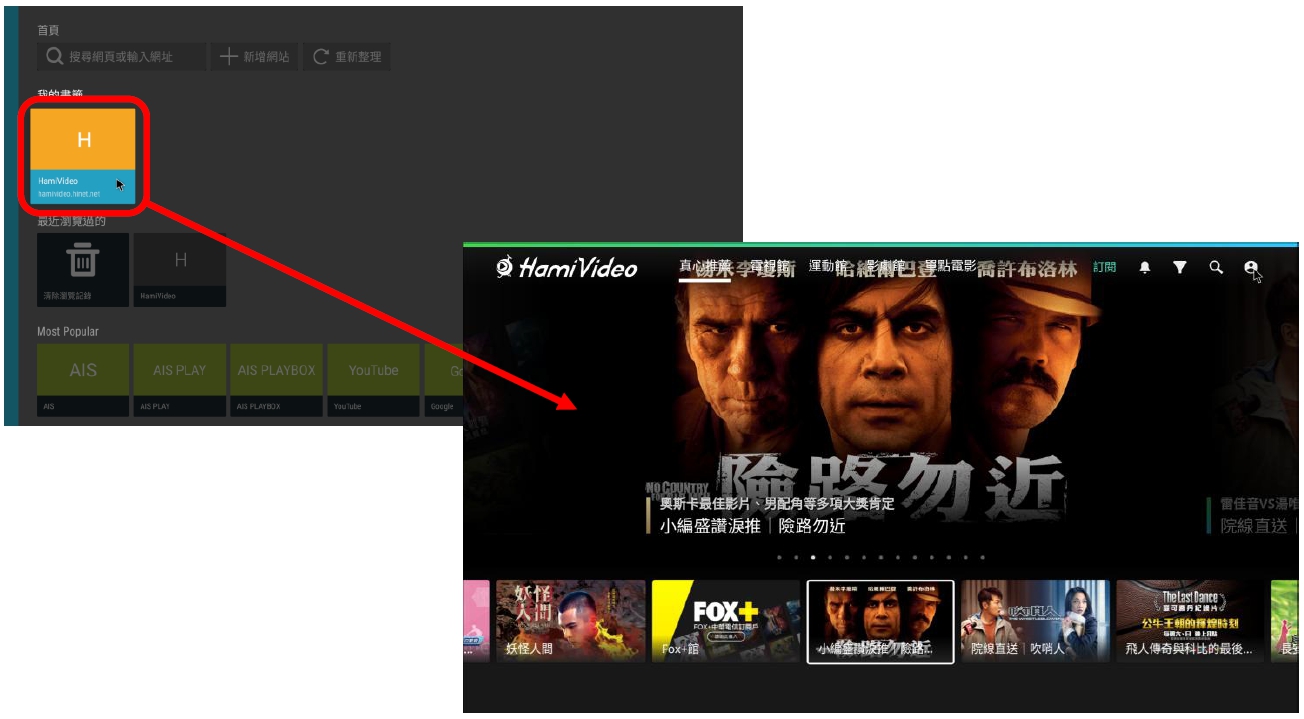This screenshot has width=1304, height=719.
Task: Click the plus icon of 新增網站
Action: [x=228, y=57]
